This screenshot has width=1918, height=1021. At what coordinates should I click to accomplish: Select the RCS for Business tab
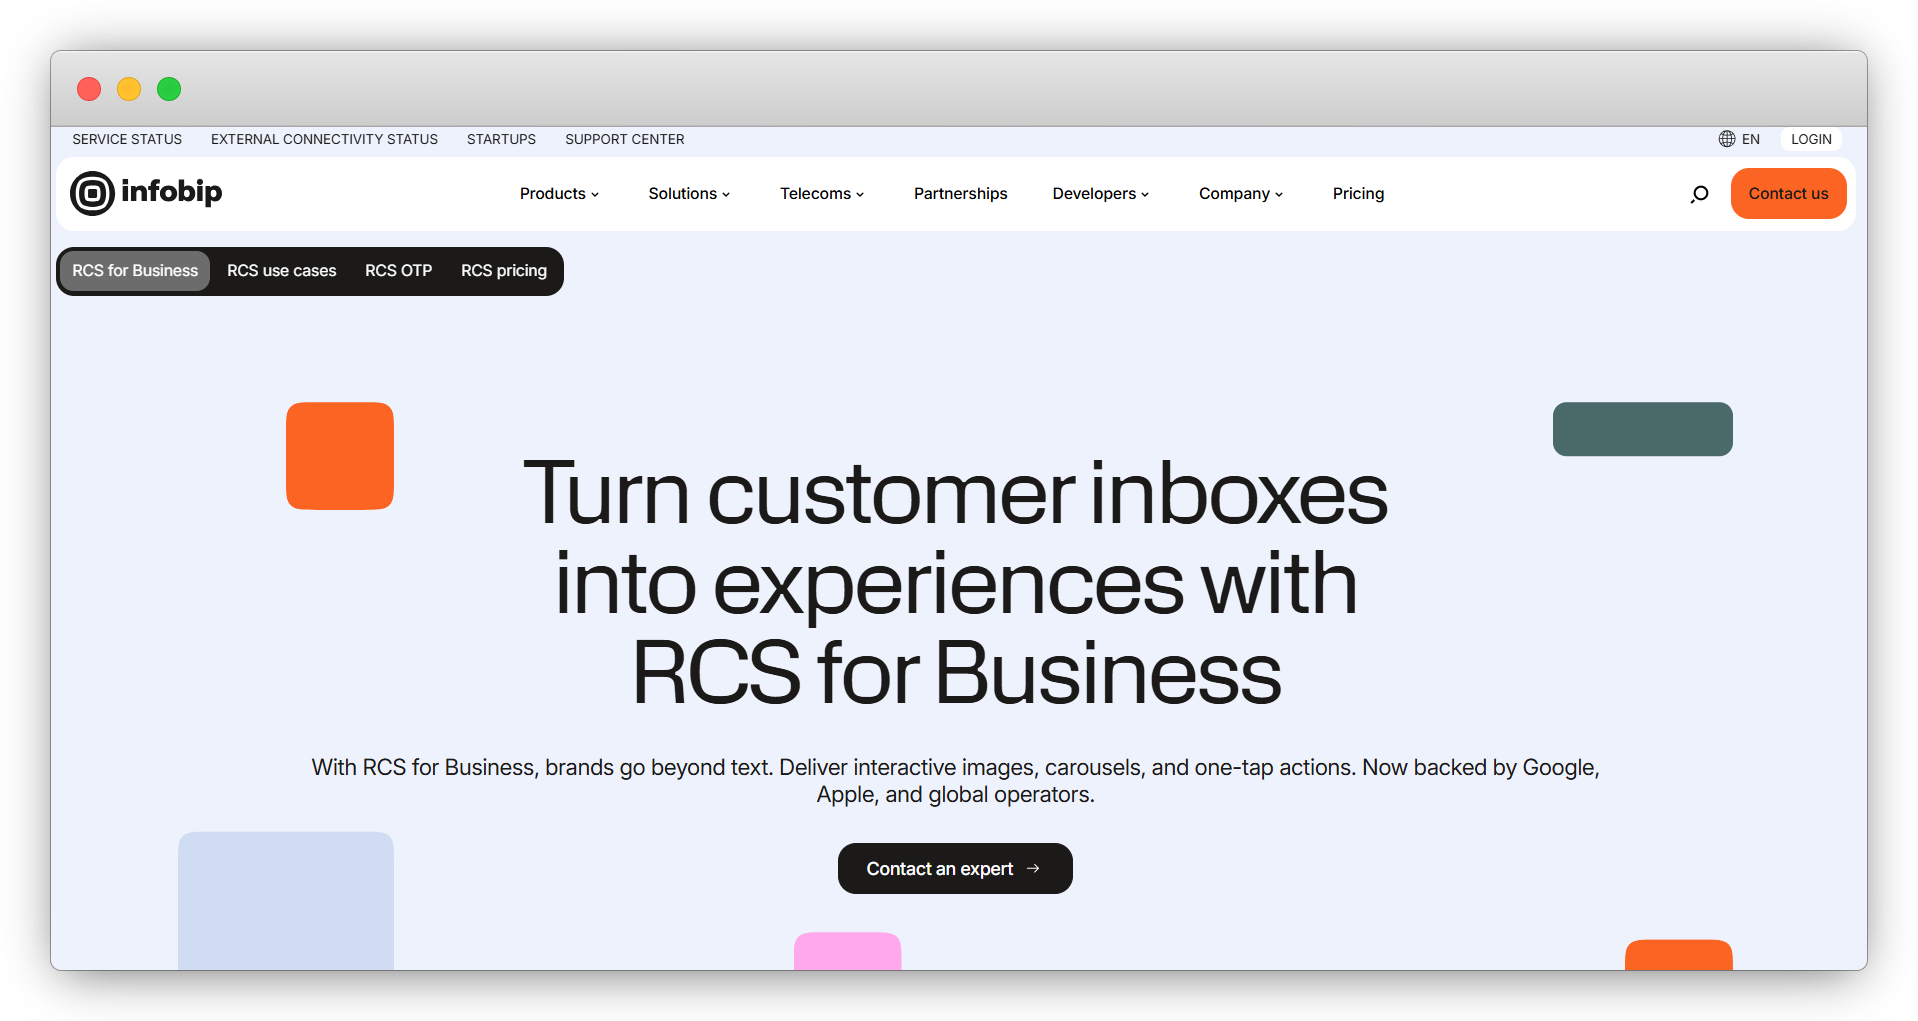point(135,271)
